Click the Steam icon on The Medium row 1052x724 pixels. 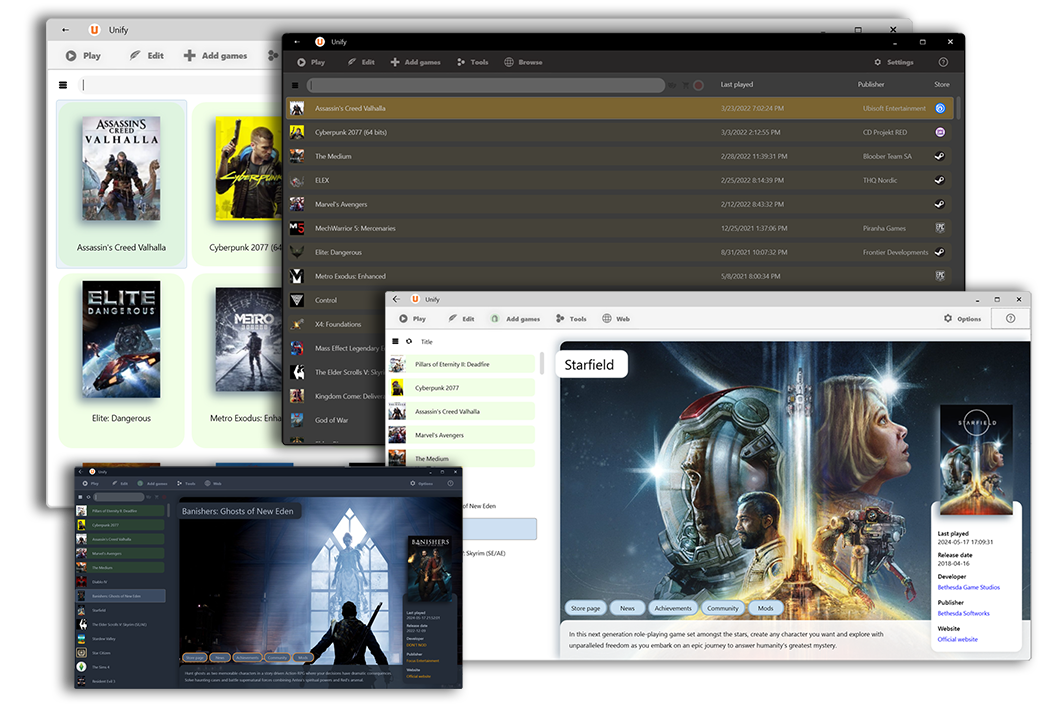[940, 156]
